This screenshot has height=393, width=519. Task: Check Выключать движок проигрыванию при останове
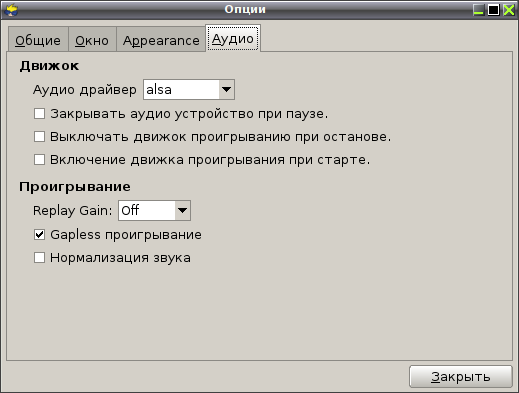click(x=39, y=136)
